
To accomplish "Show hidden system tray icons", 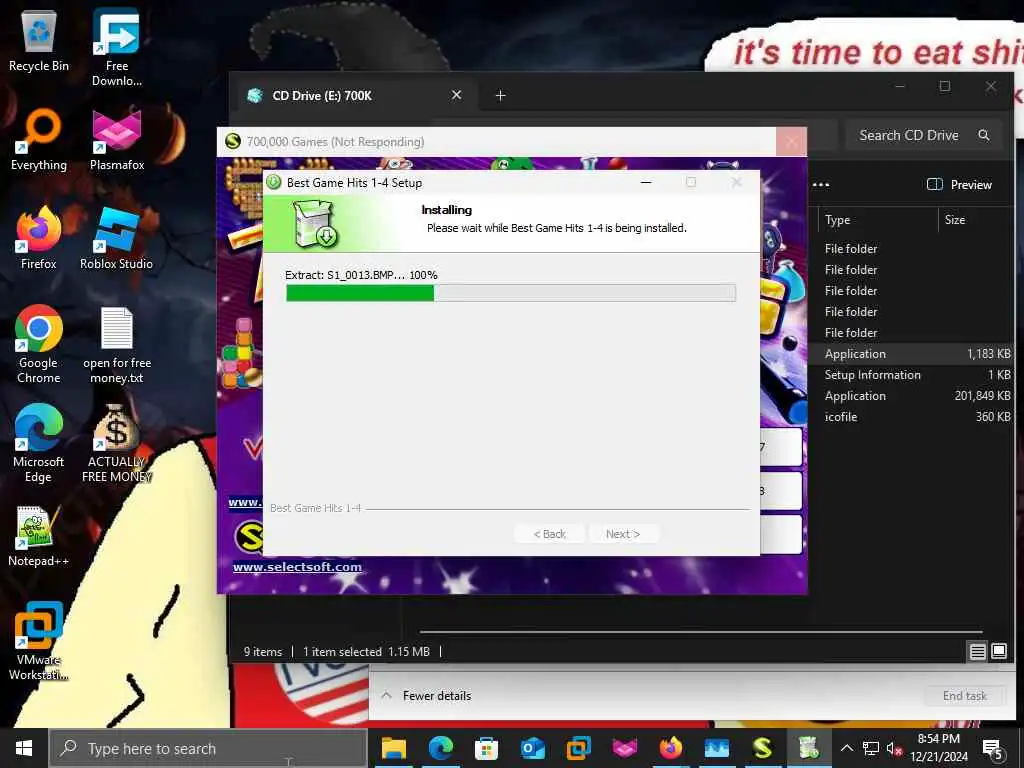I will (846, 748).
